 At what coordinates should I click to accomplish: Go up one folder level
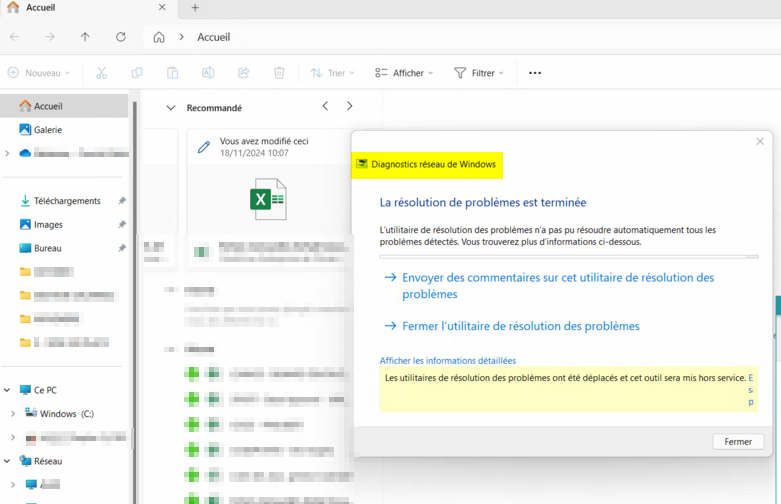pyautogui.click(x=85, y=37)
